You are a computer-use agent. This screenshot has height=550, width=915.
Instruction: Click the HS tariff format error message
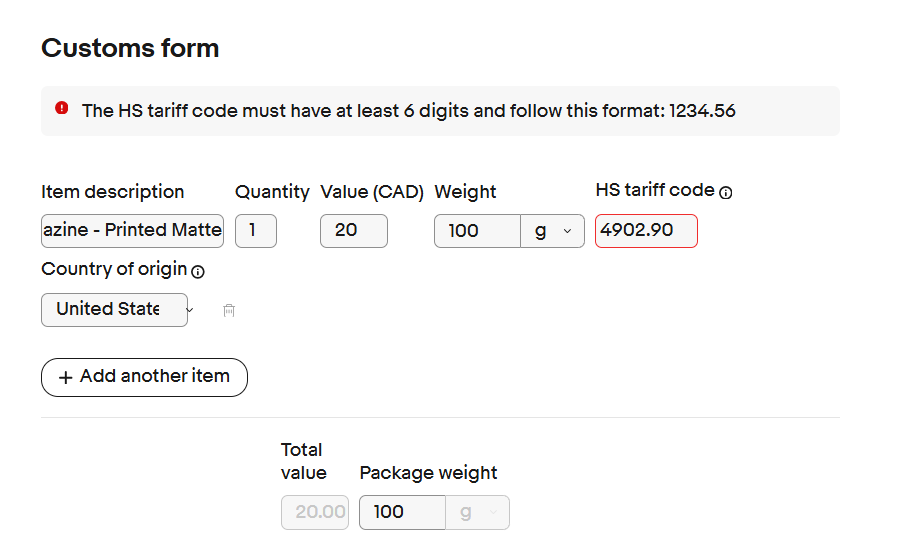coord(408,111)
